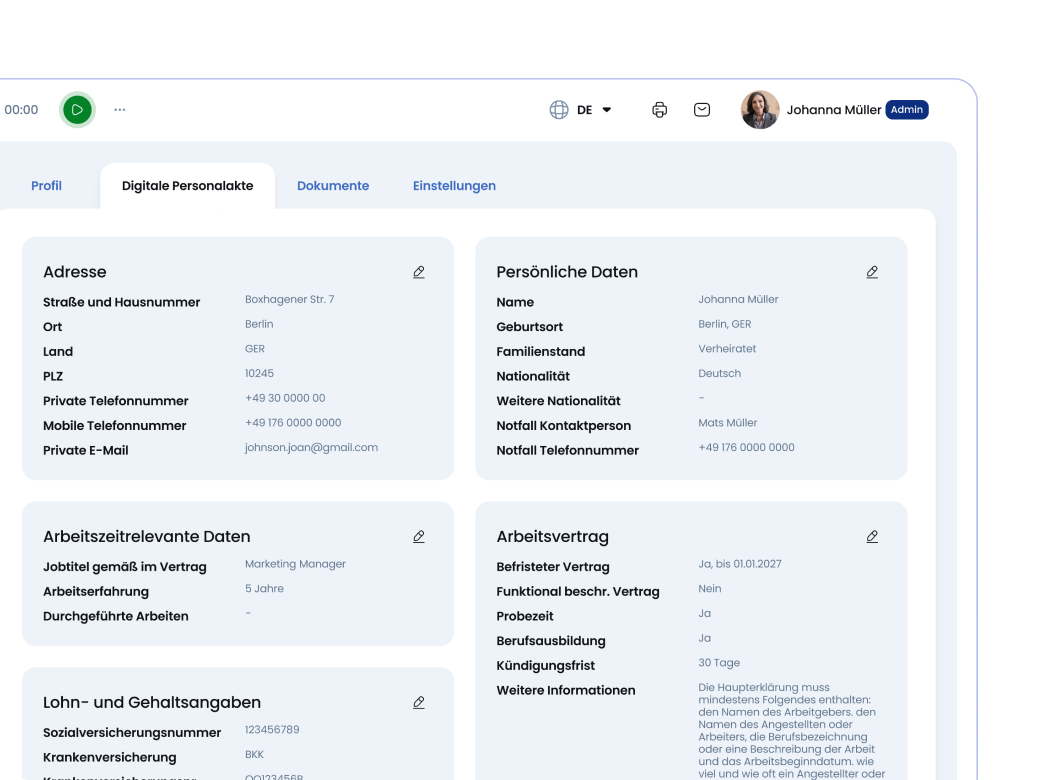
Task: Open the mail envelope icon
Action: coord(702,110)
